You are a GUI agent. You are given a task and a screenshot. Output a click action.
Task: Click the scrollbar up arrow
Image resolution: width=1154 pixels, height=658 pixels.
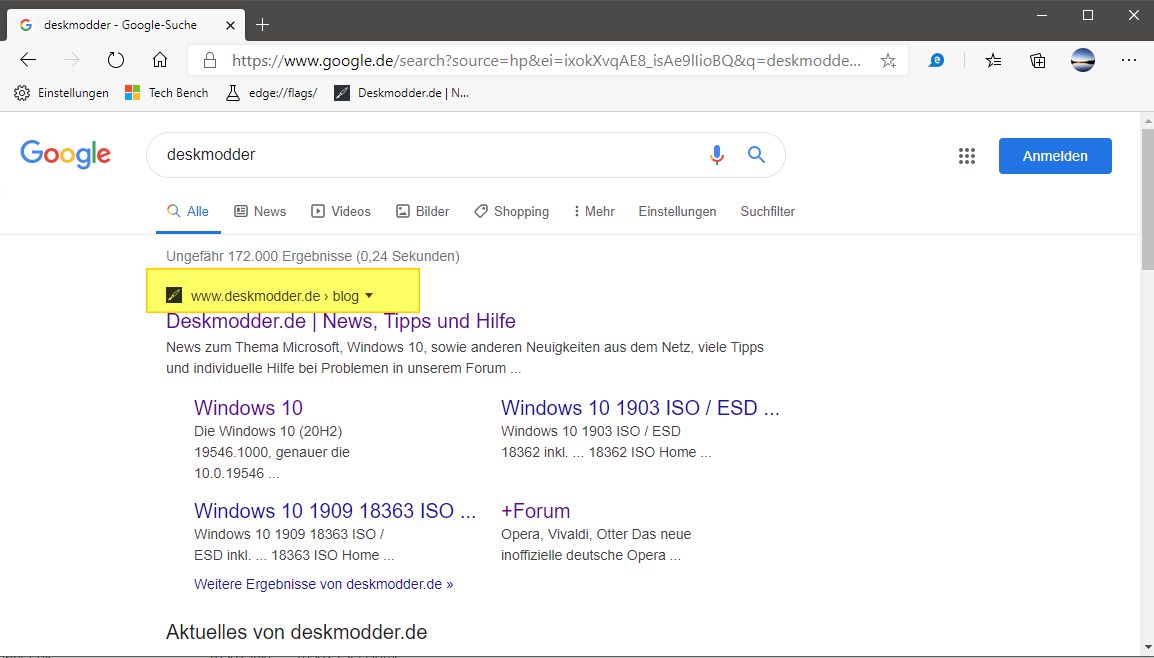1147,121
